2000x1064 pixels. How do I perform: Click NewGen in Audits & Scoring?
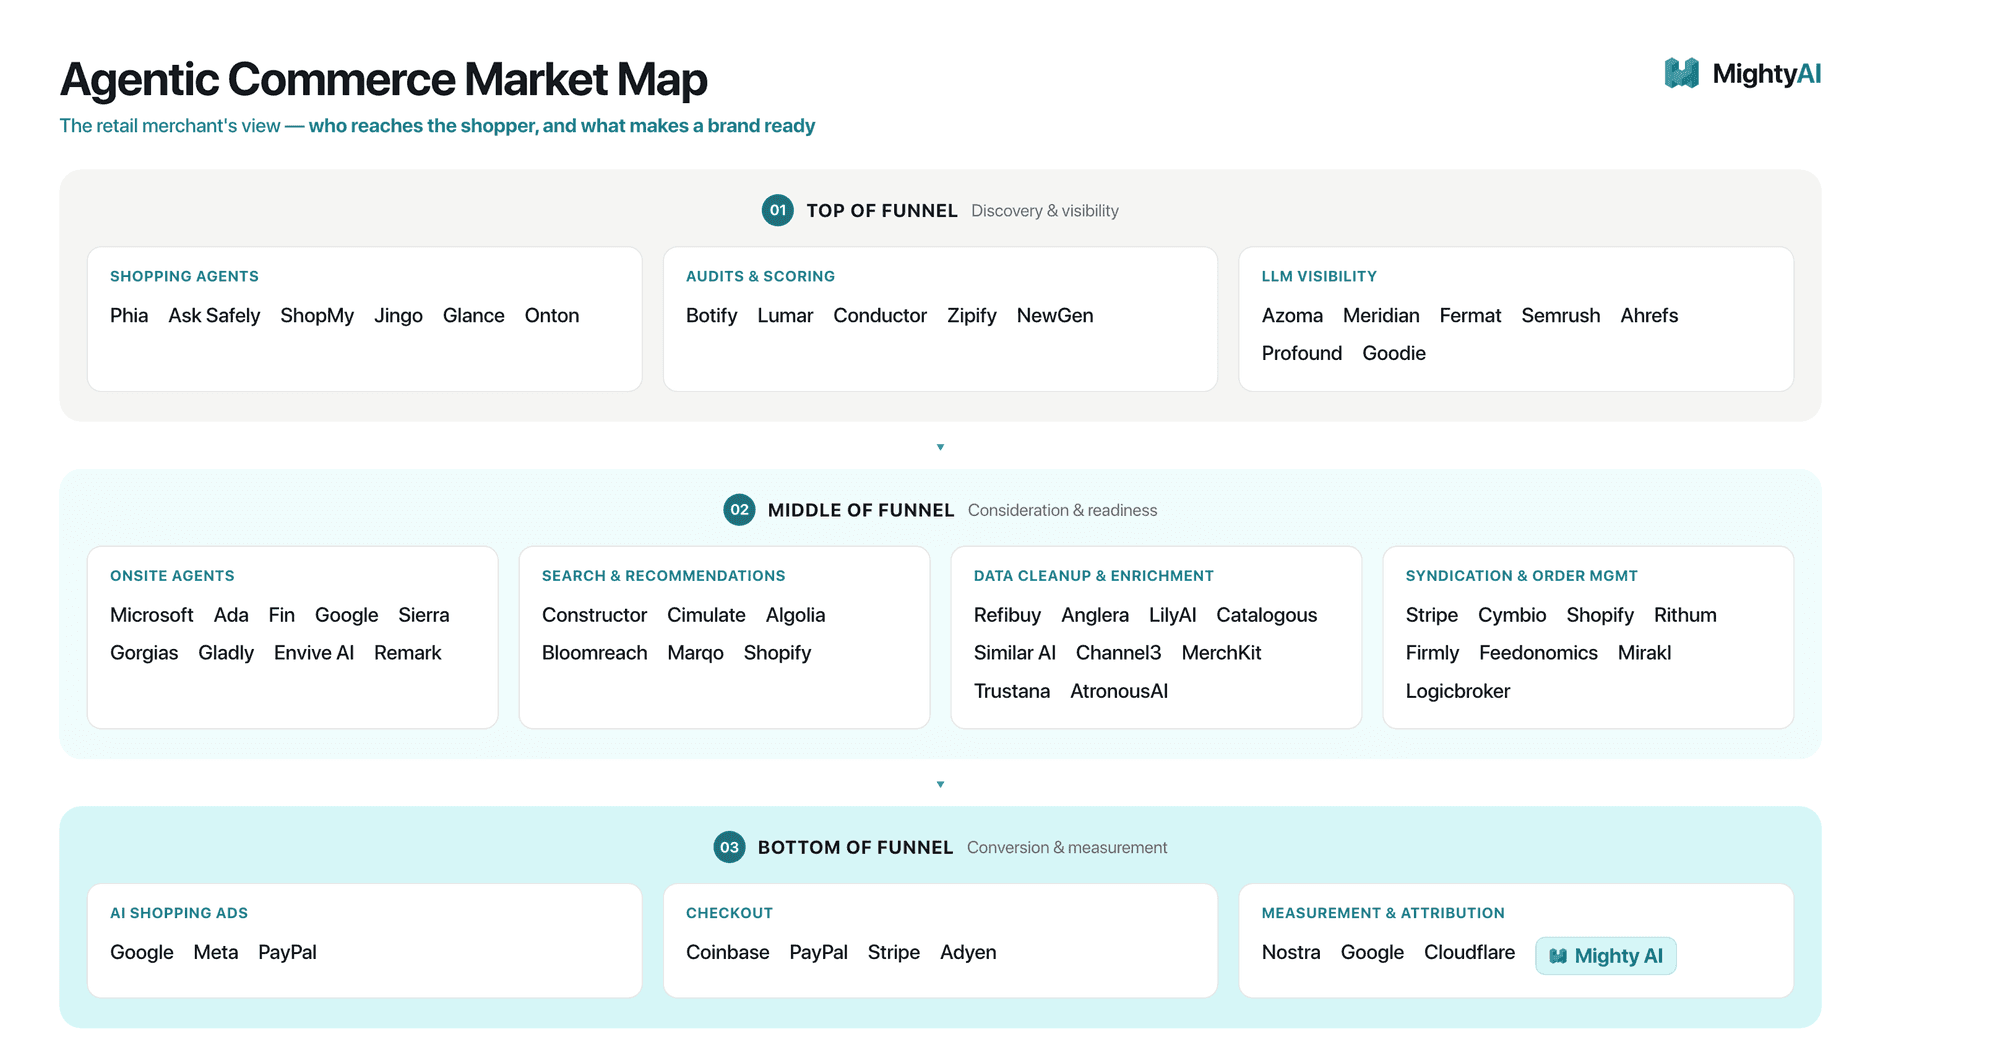point(1055,315)
